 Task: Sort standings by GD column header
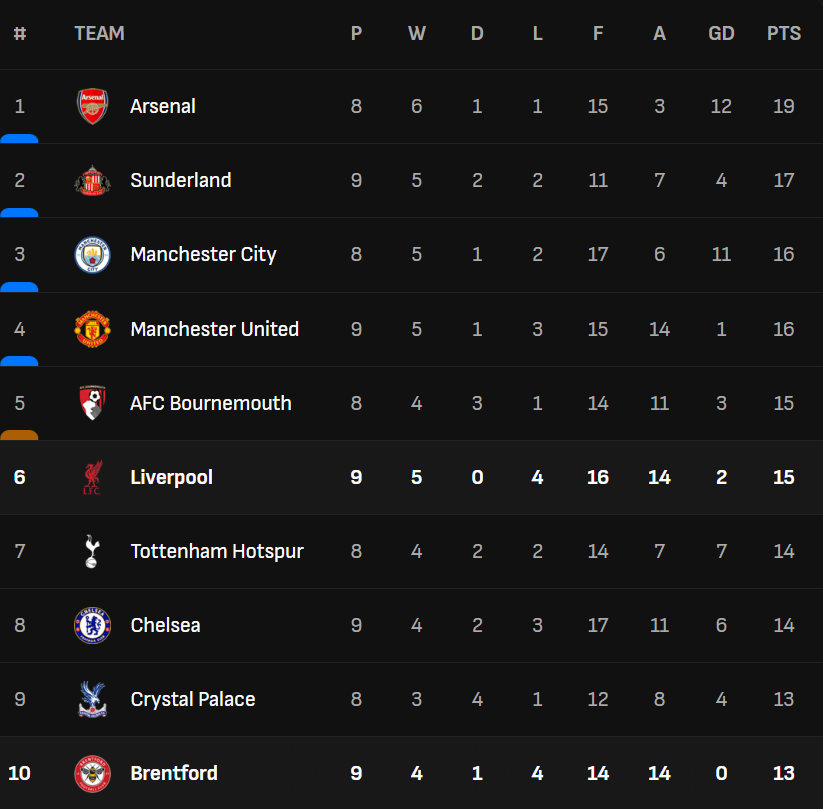point(721,33)
